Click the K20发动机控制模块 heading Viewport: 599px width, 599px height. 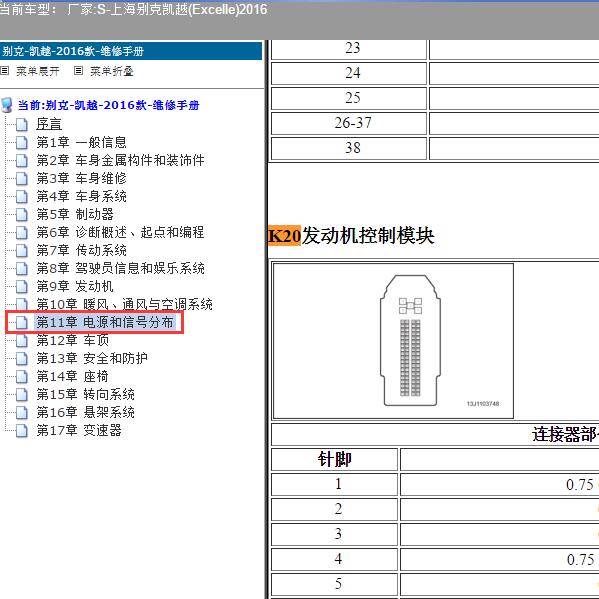coord(351,236)
